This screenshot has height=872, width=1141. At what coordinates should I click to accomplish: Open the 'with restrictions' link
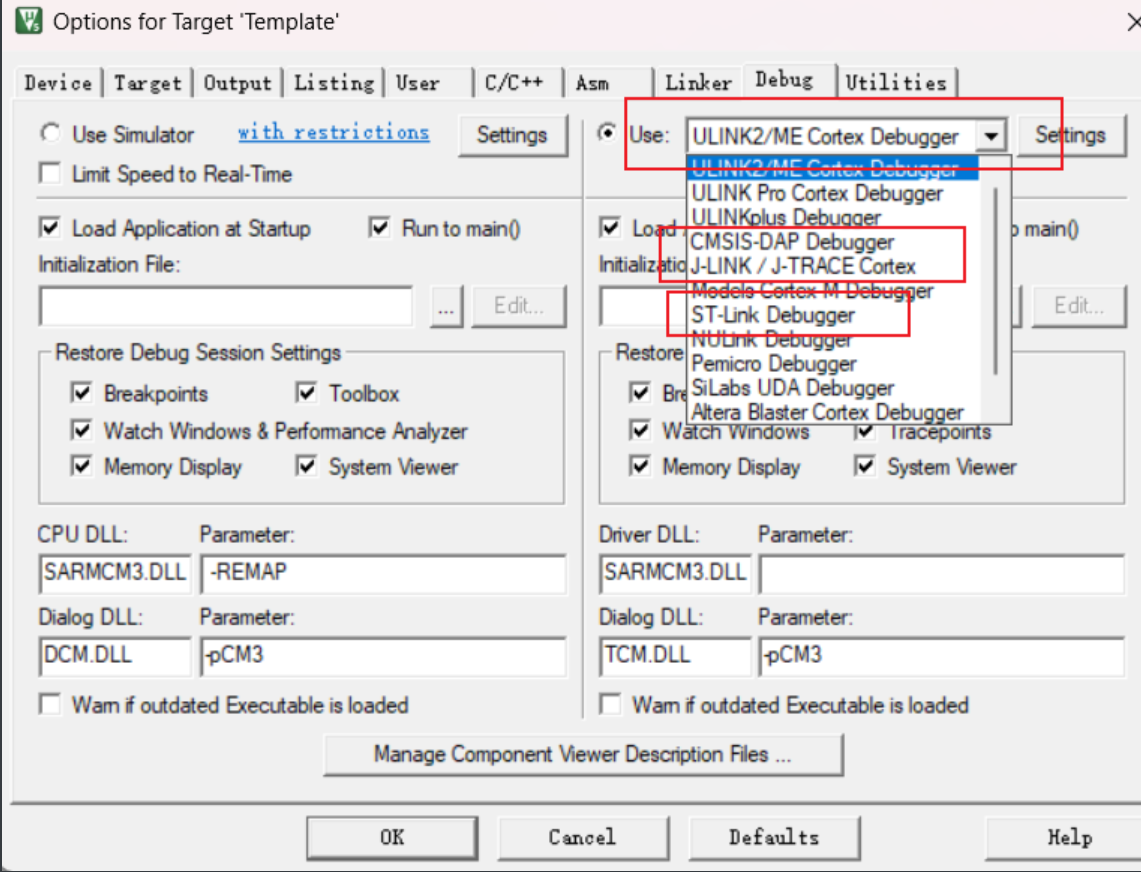point(333,132)
